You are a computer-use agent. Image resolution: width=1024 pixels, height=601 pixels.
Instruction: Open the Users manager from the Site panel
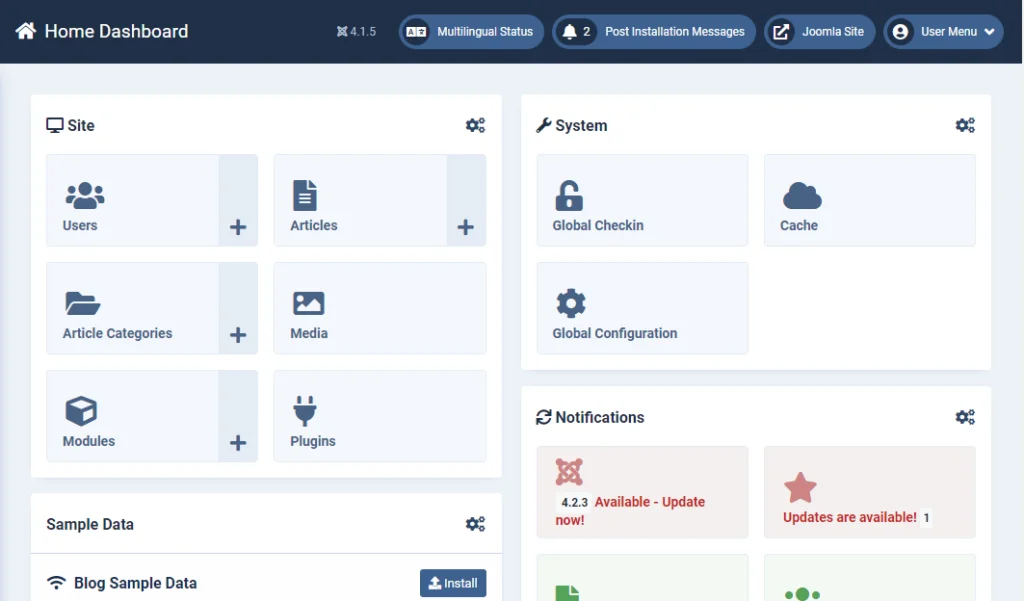point(84,197)
